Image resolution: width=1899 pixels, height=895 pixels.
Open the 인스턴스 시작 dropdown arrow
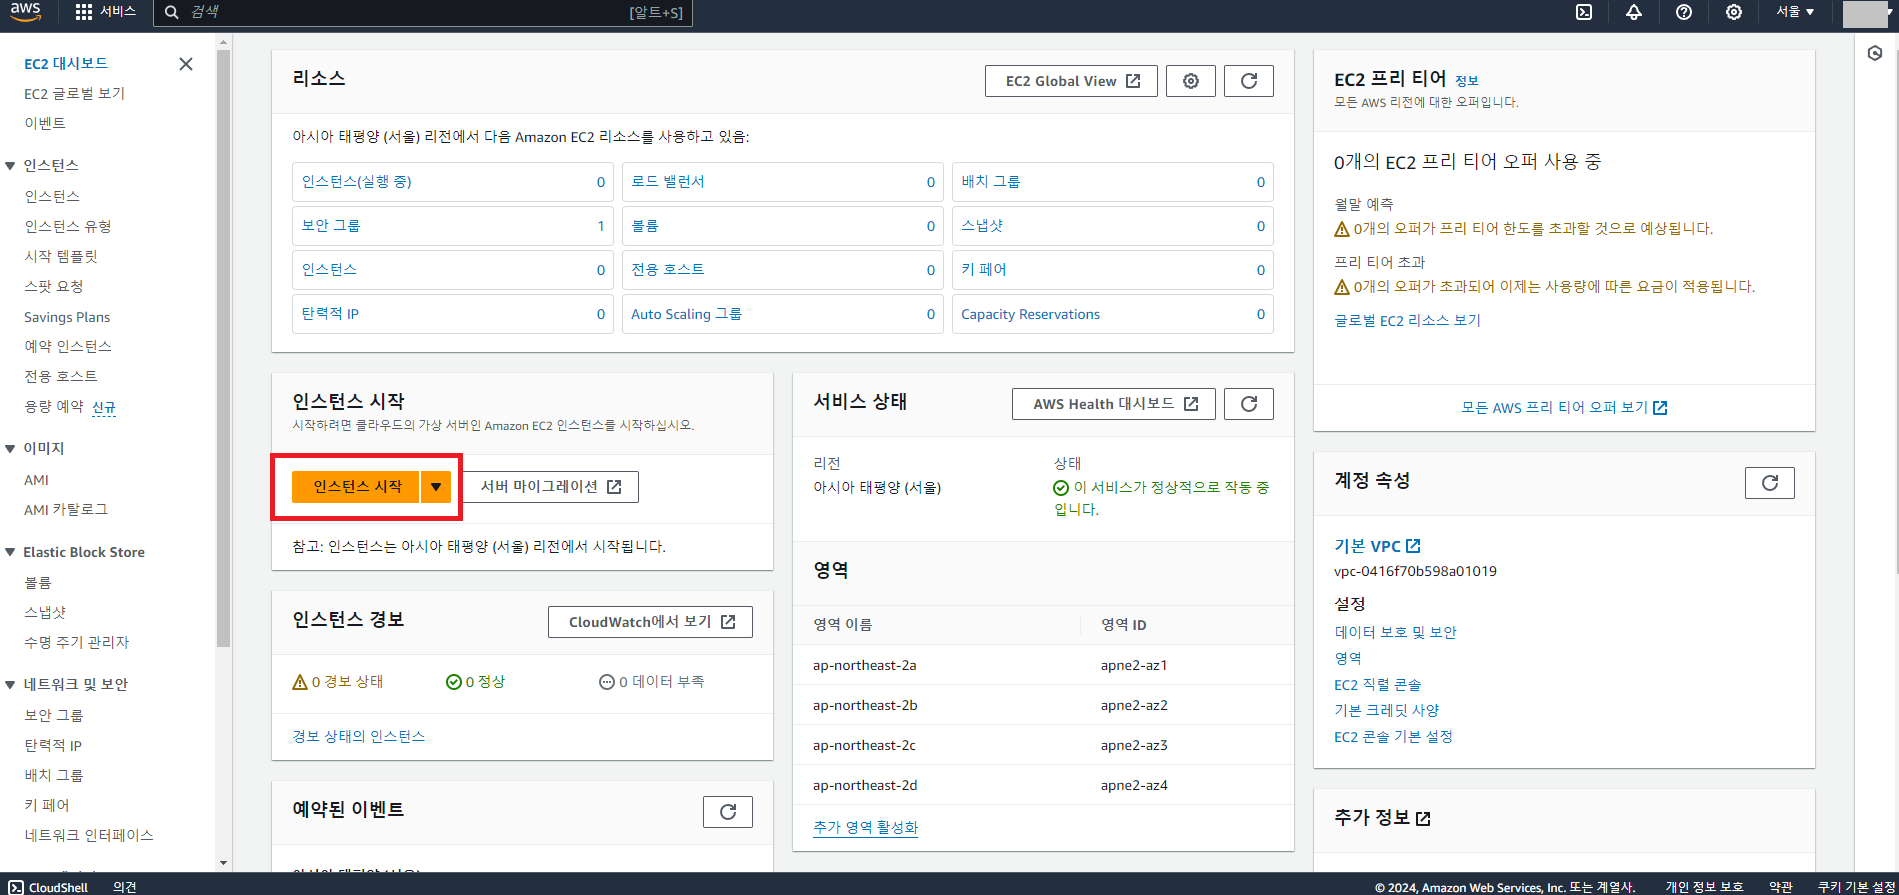coord(436,487)
